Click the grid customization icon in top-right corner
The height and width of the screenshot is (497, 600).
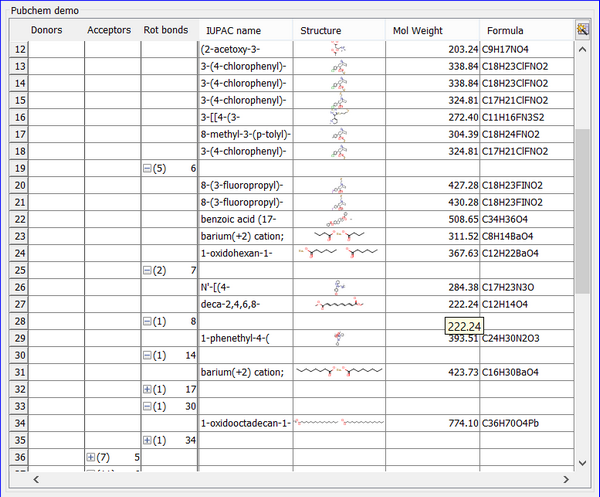click(x=582, y=30)
